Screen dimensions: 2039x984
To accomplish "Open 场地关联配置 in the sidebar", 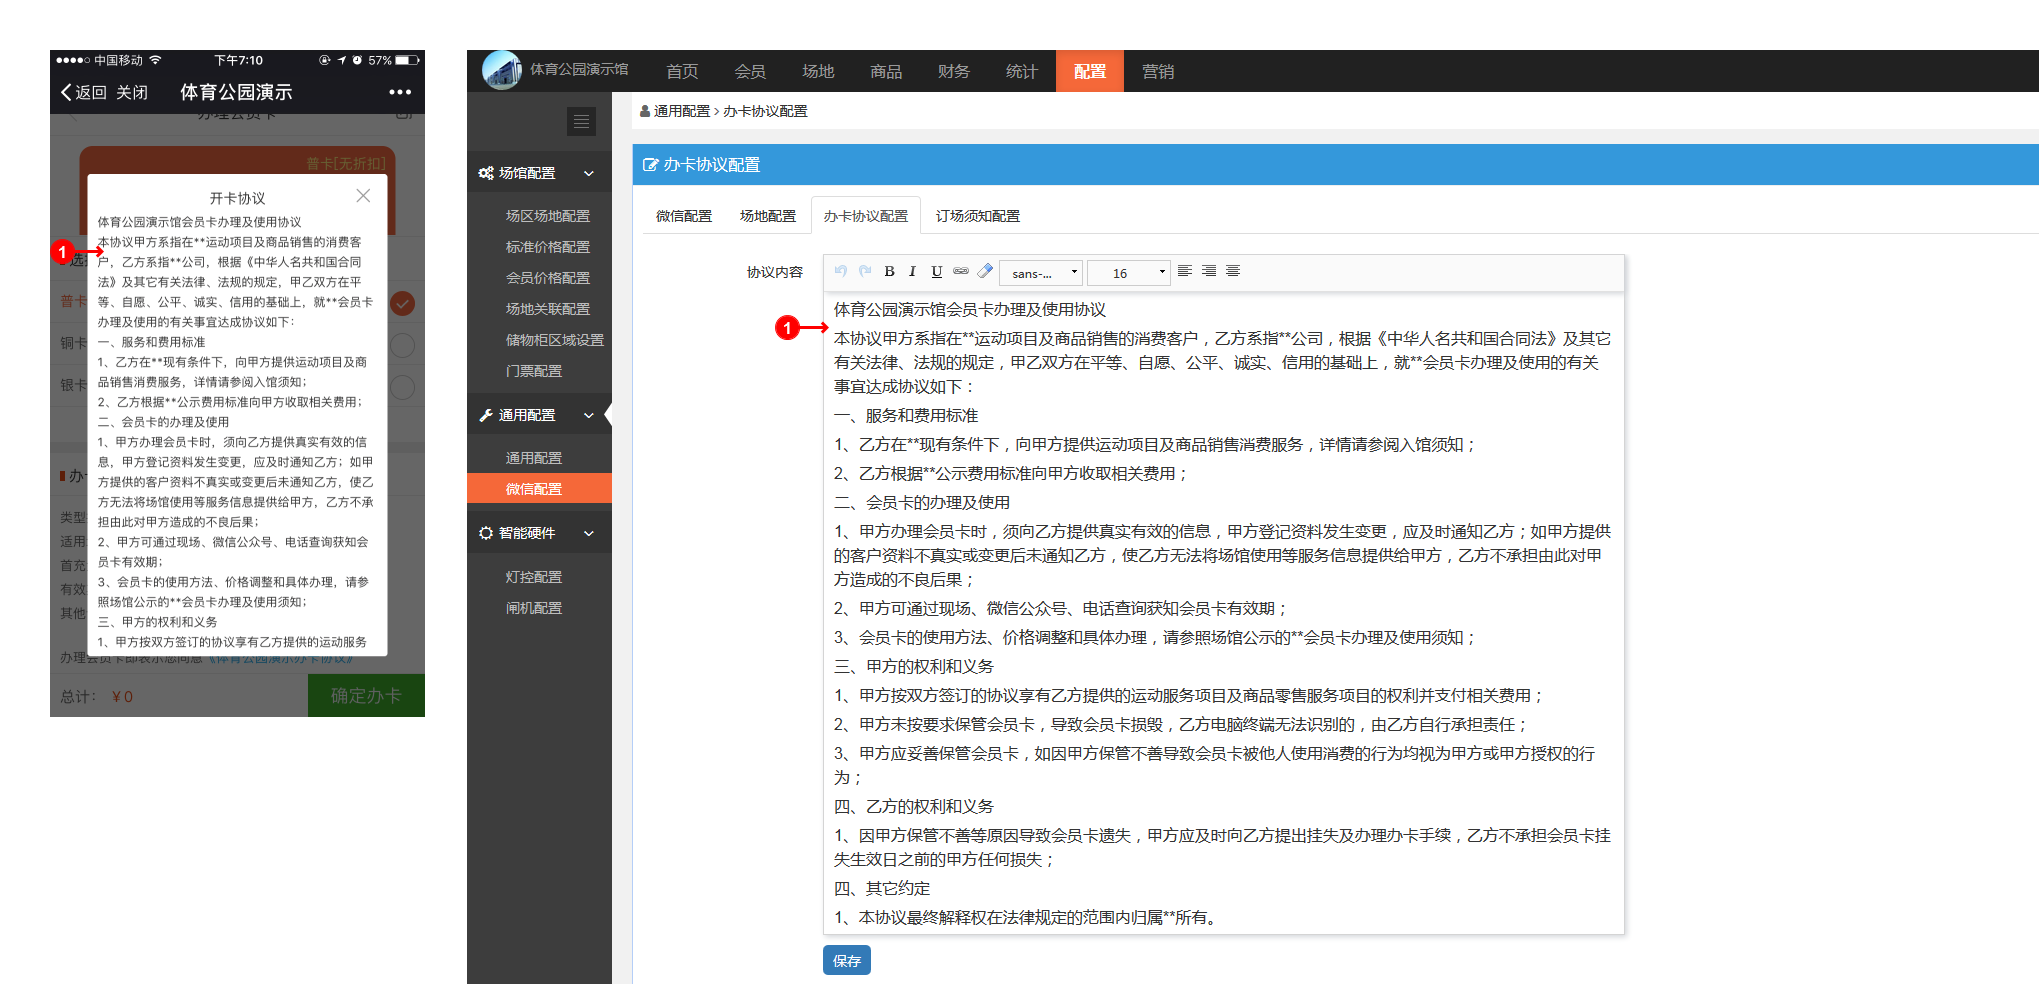I will [x=548, y=309].
